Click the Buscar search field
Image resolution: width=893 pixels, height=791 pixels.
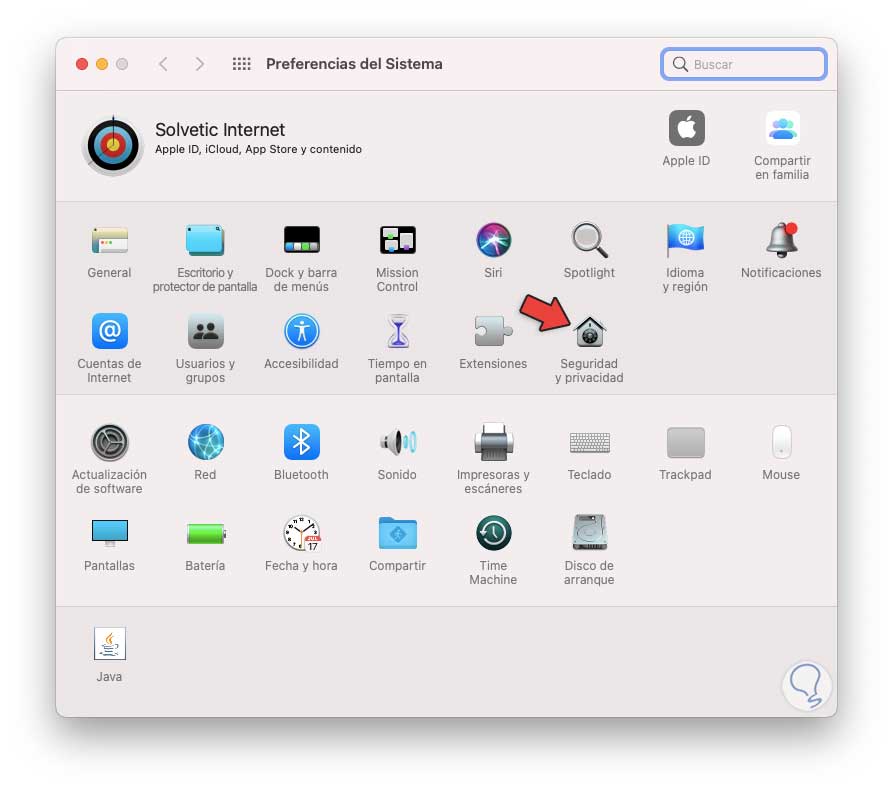(744, 64)
